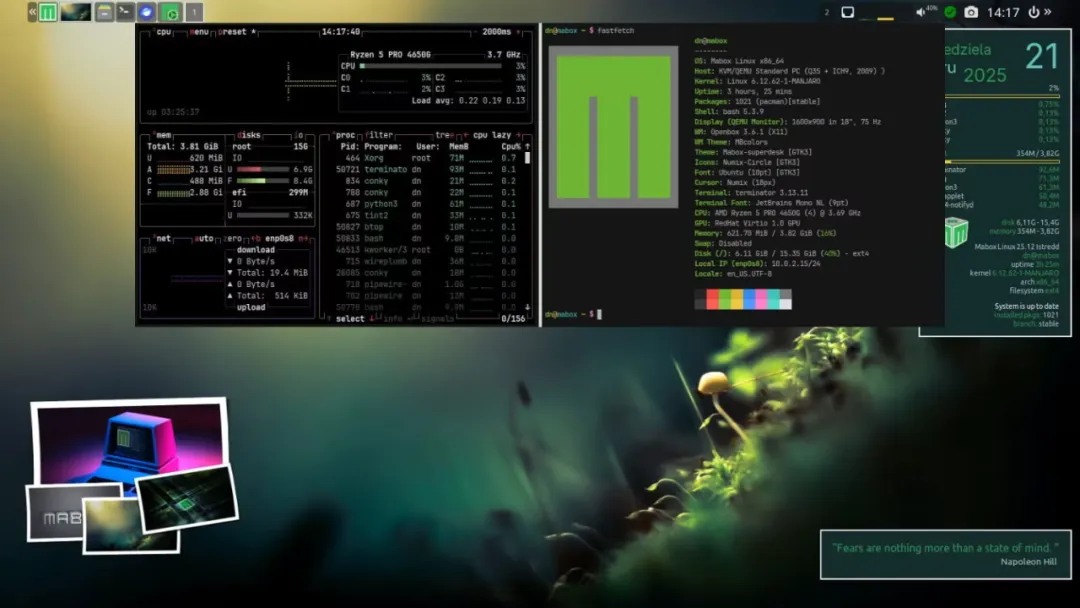Open the btop menu at top

coord(198,32)
